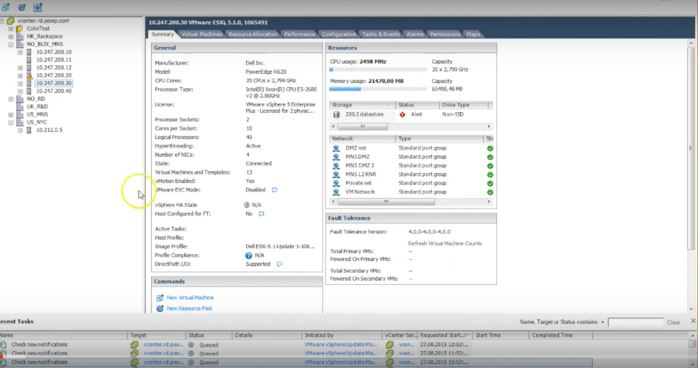This screenshot has width=698, height=368.
Task: Click the green status check for DMZ net
Action: 490,148
